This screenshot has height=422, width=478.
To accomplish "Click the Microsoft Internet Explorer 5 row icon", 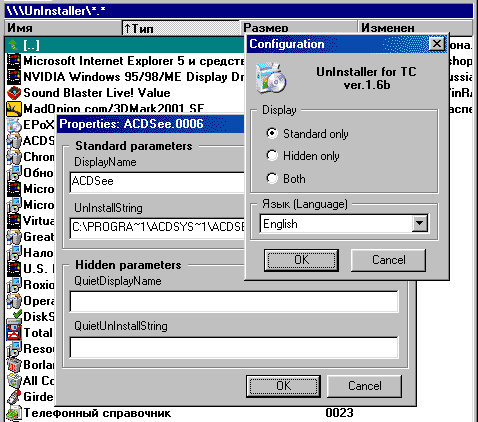I will click(x=14, y=61).
